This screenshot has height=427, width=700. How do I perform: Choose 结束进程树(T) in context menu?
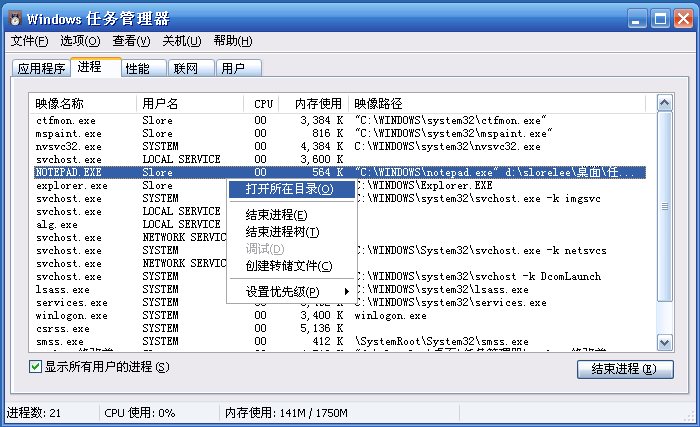tap(292, 232)
